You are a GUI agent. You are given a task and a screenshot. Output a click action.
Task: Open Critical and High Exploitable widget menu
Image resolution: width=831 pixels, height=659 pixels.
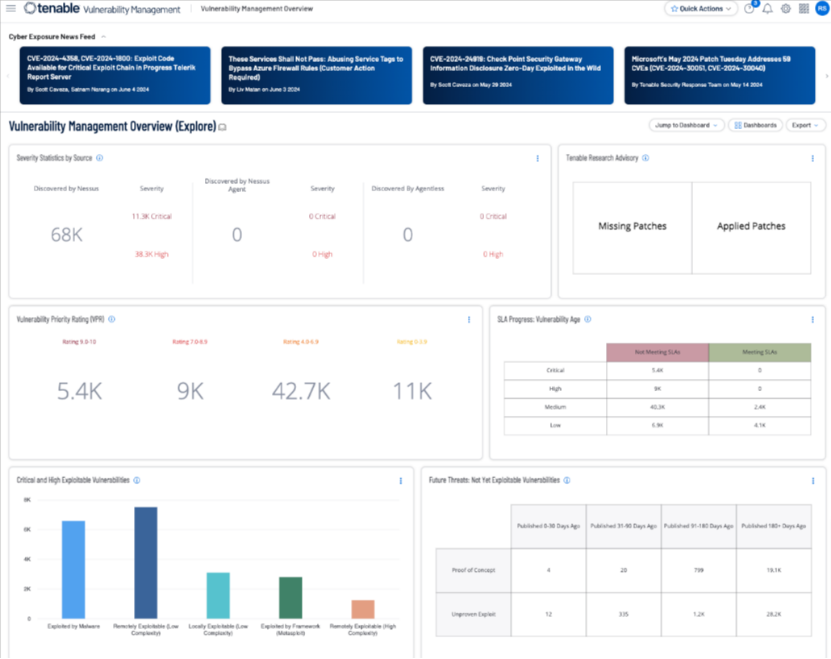coord(401,481)
